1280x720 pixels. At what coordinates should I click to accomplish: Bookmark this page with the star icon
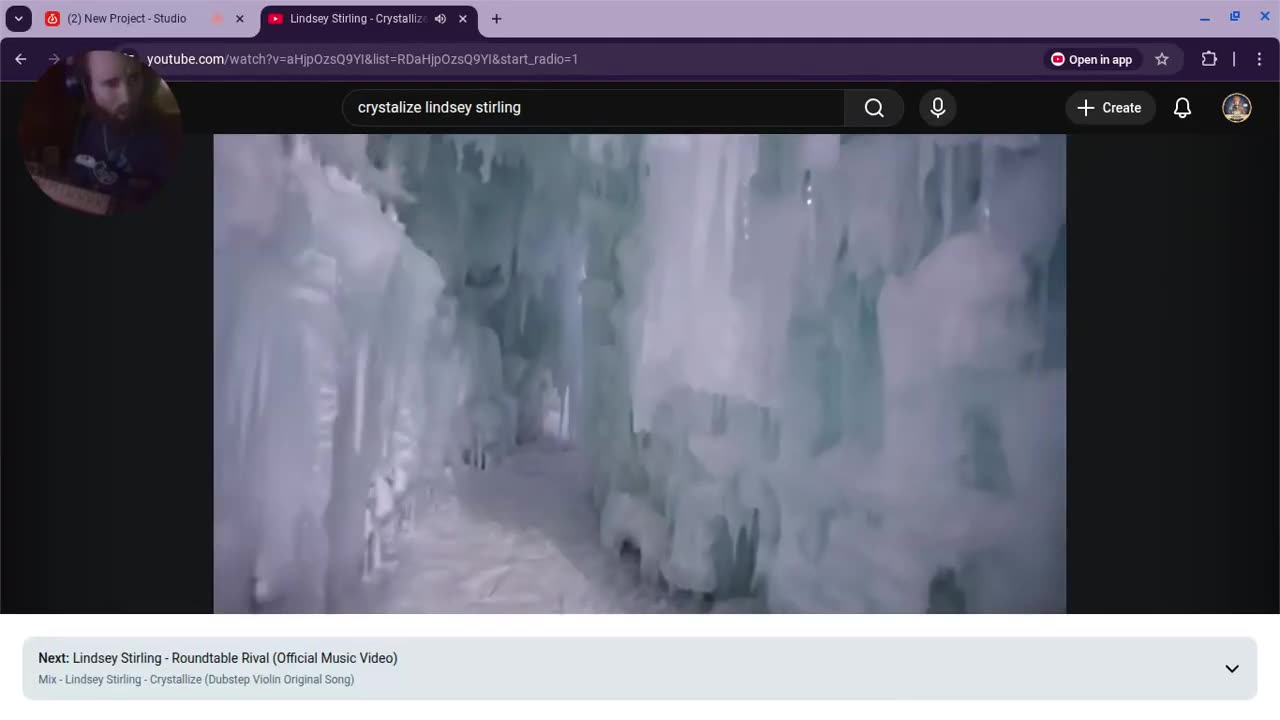[1161, 59]
